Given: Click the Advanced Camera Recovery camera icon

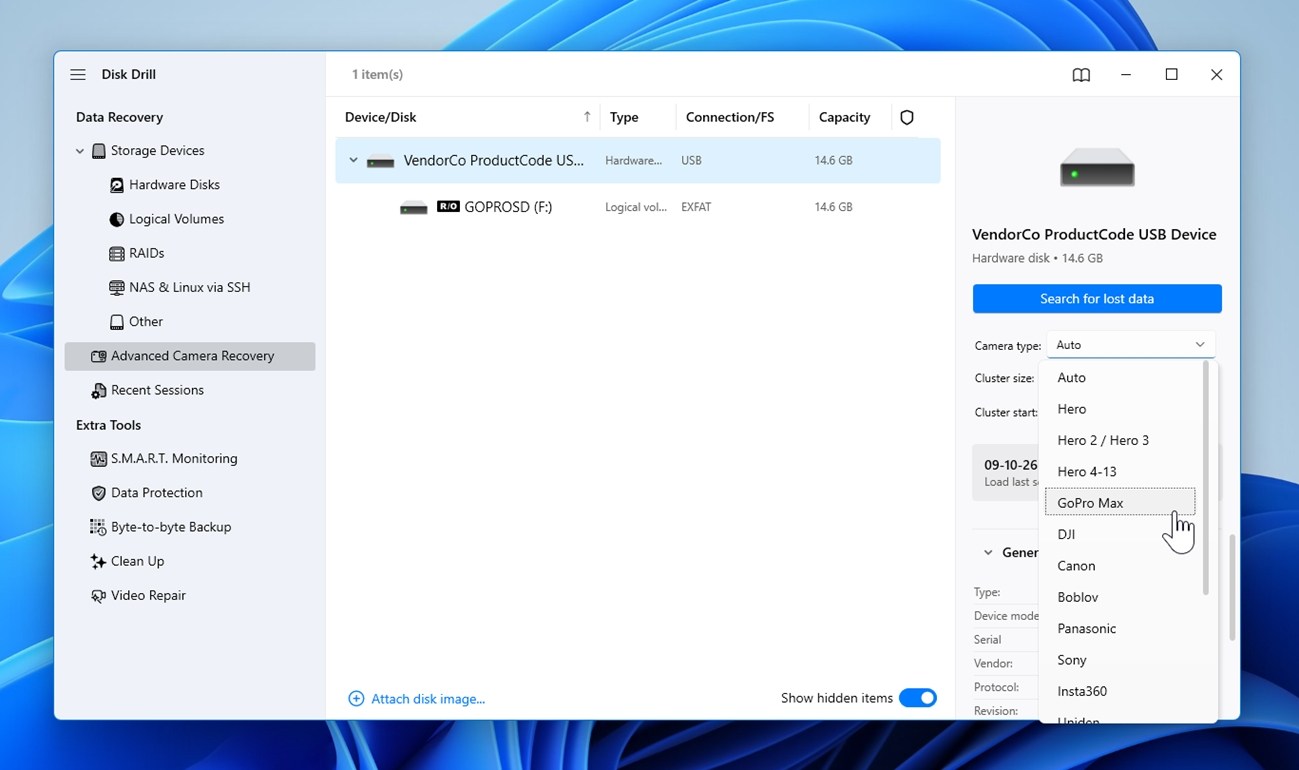Looking at the screenshot, I should (99, 356).
